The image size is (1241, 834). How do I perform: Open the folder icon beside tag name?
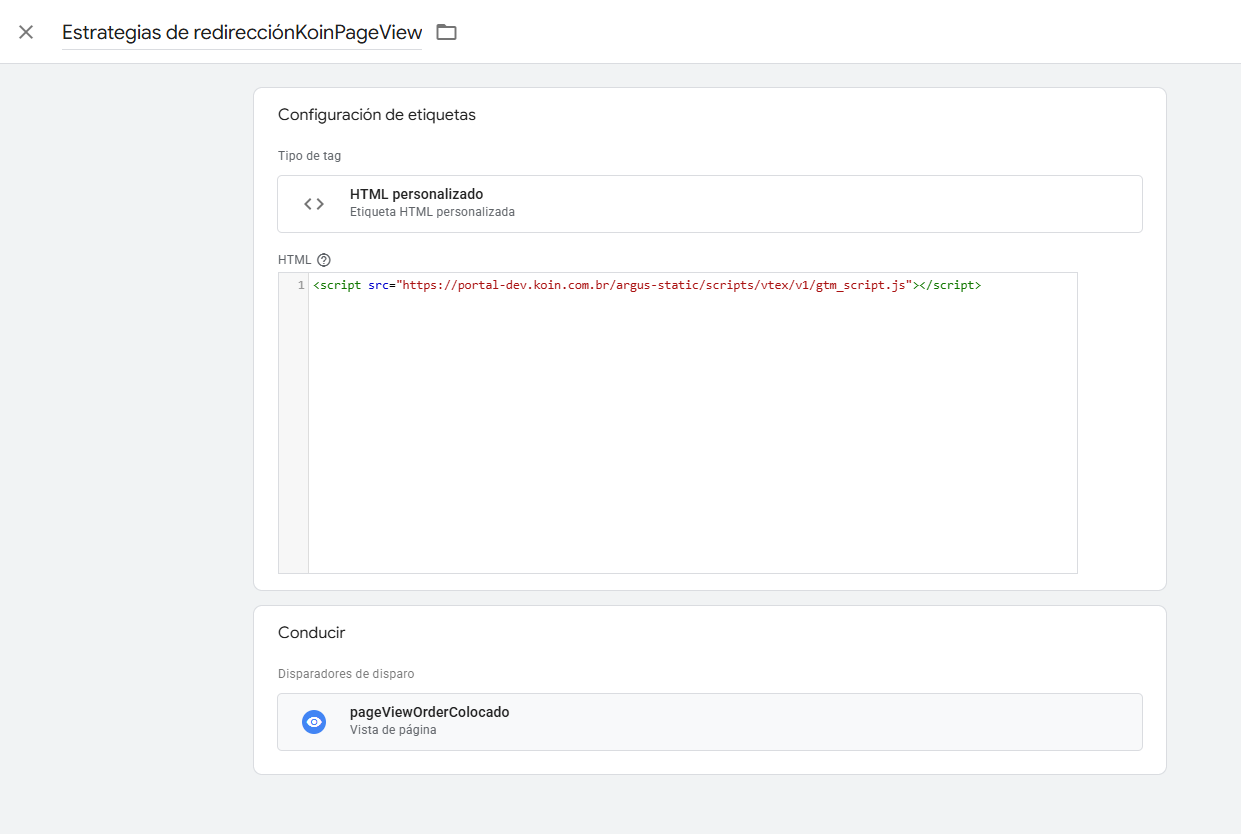(446, 32)
